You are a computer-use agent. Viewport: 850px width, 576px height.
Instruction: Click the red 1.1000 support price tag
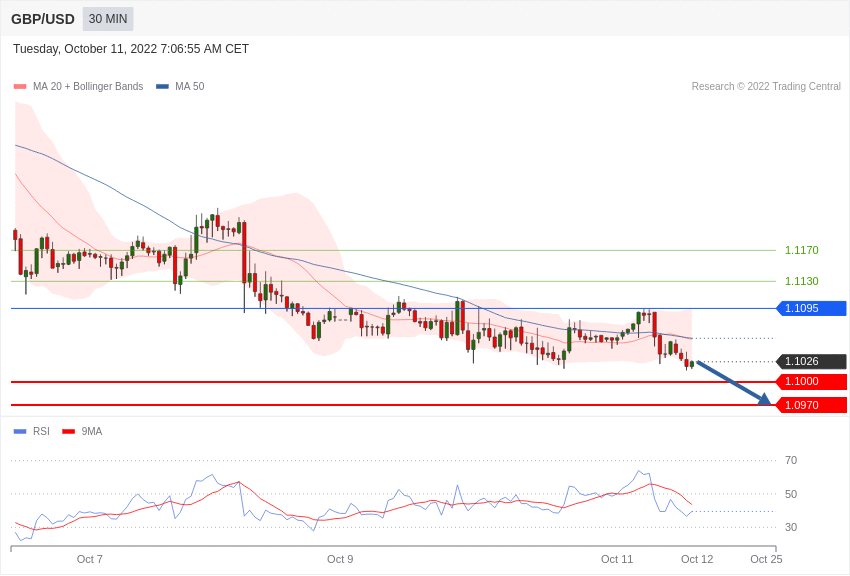(812, 381)
